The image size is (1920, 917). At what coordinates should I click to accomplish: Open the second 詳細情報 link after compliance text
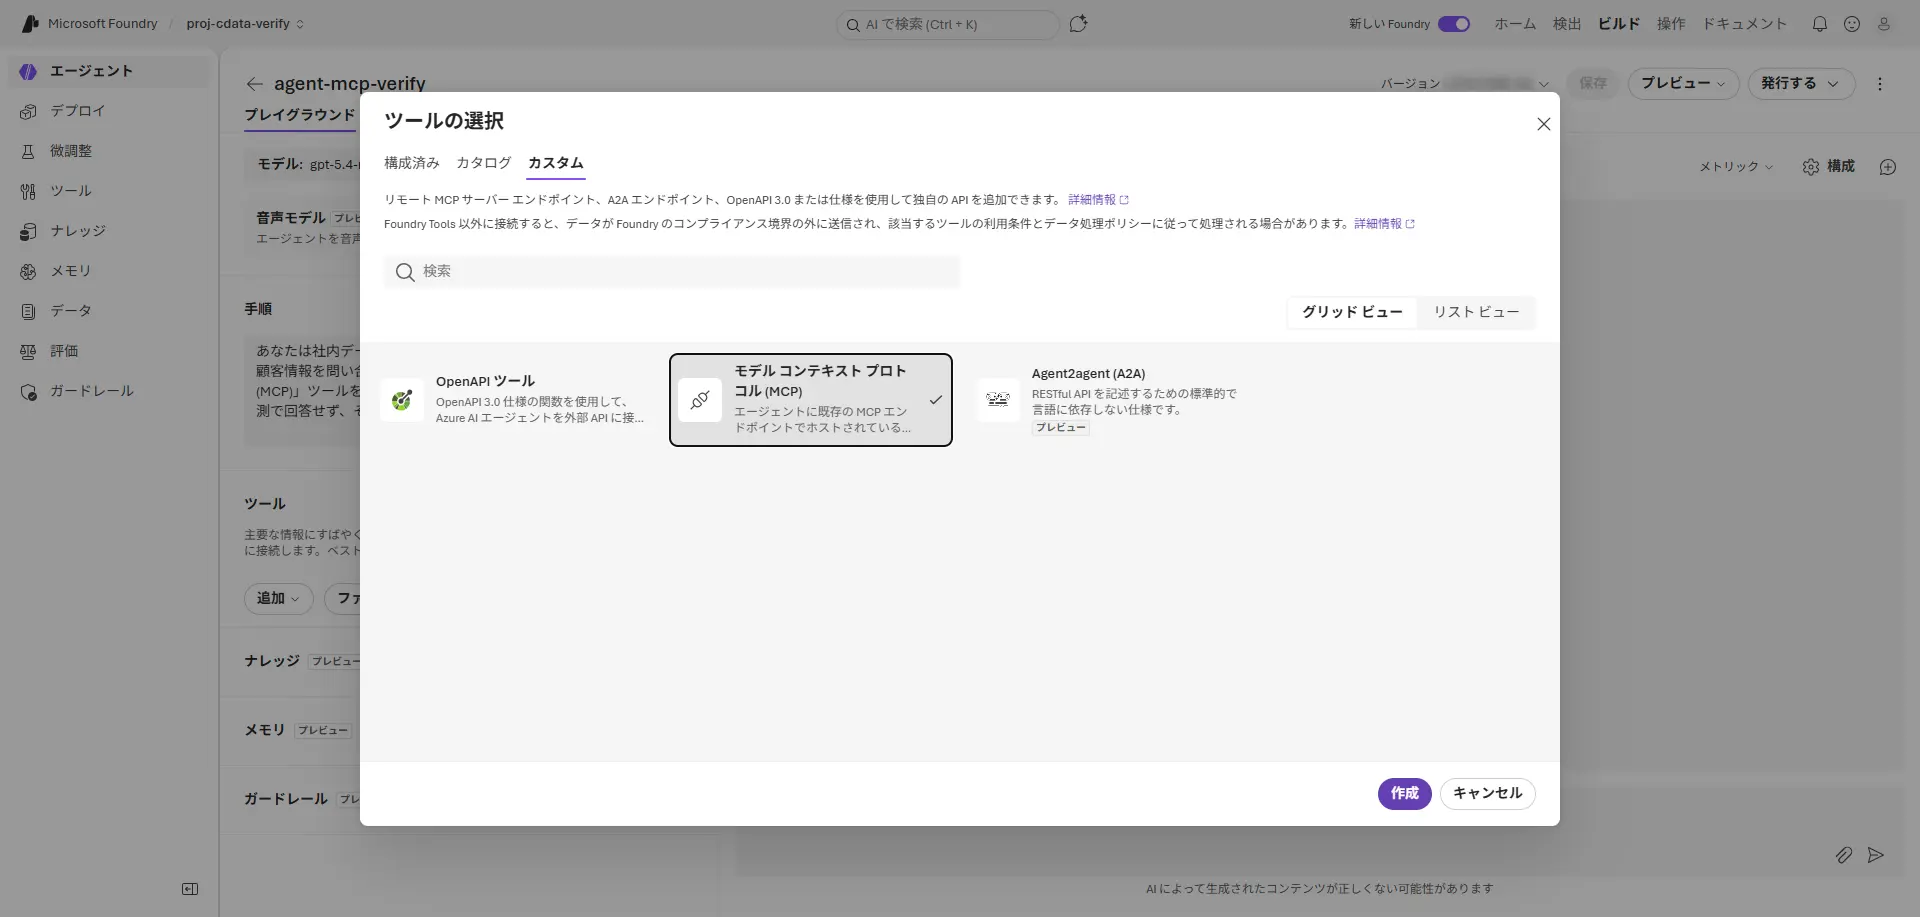point(1384,224)
